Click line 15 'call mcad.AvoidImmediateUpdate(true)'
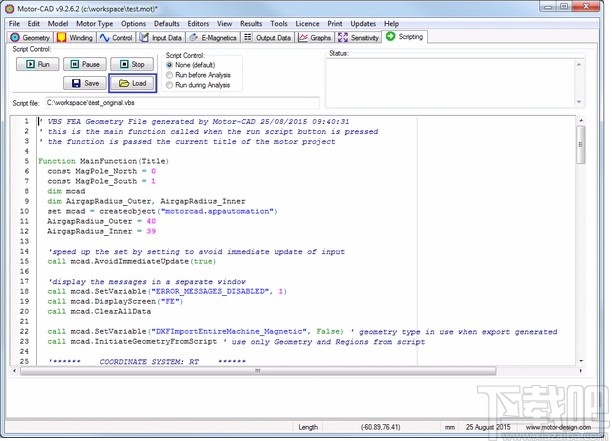Image resolution: width=612 pixels, height=441 pixels. click(x=132, y=261)
